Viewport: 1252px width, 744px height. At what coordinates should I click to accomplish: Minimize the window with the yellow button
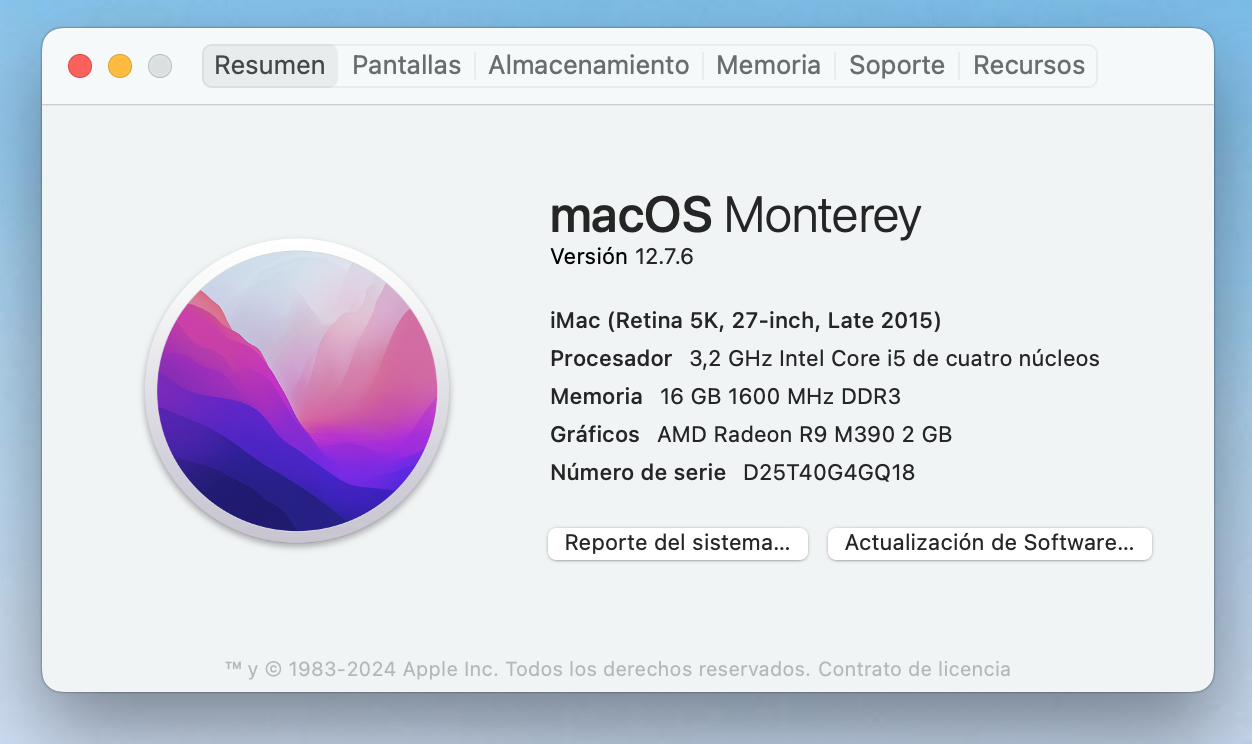pos(120,66)
